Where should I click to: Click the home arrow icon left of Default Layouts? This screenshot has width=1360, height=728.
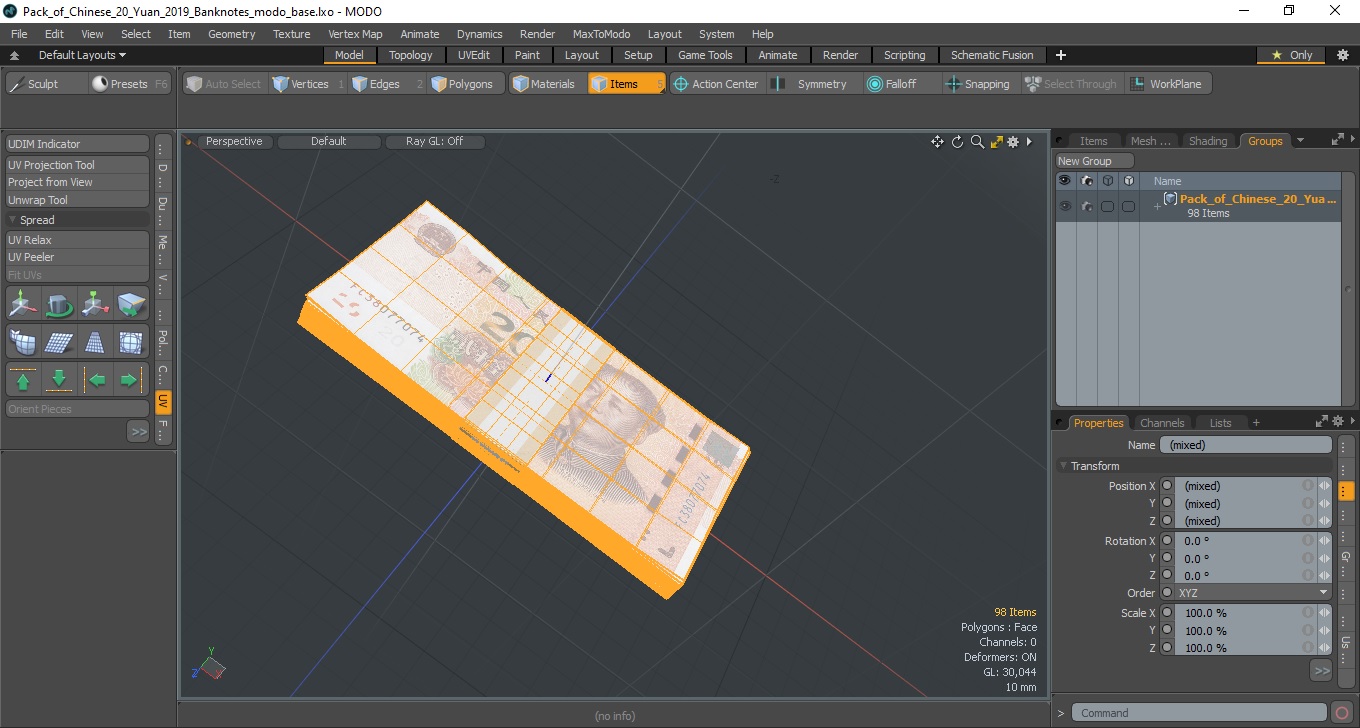[x=15, y=56]
